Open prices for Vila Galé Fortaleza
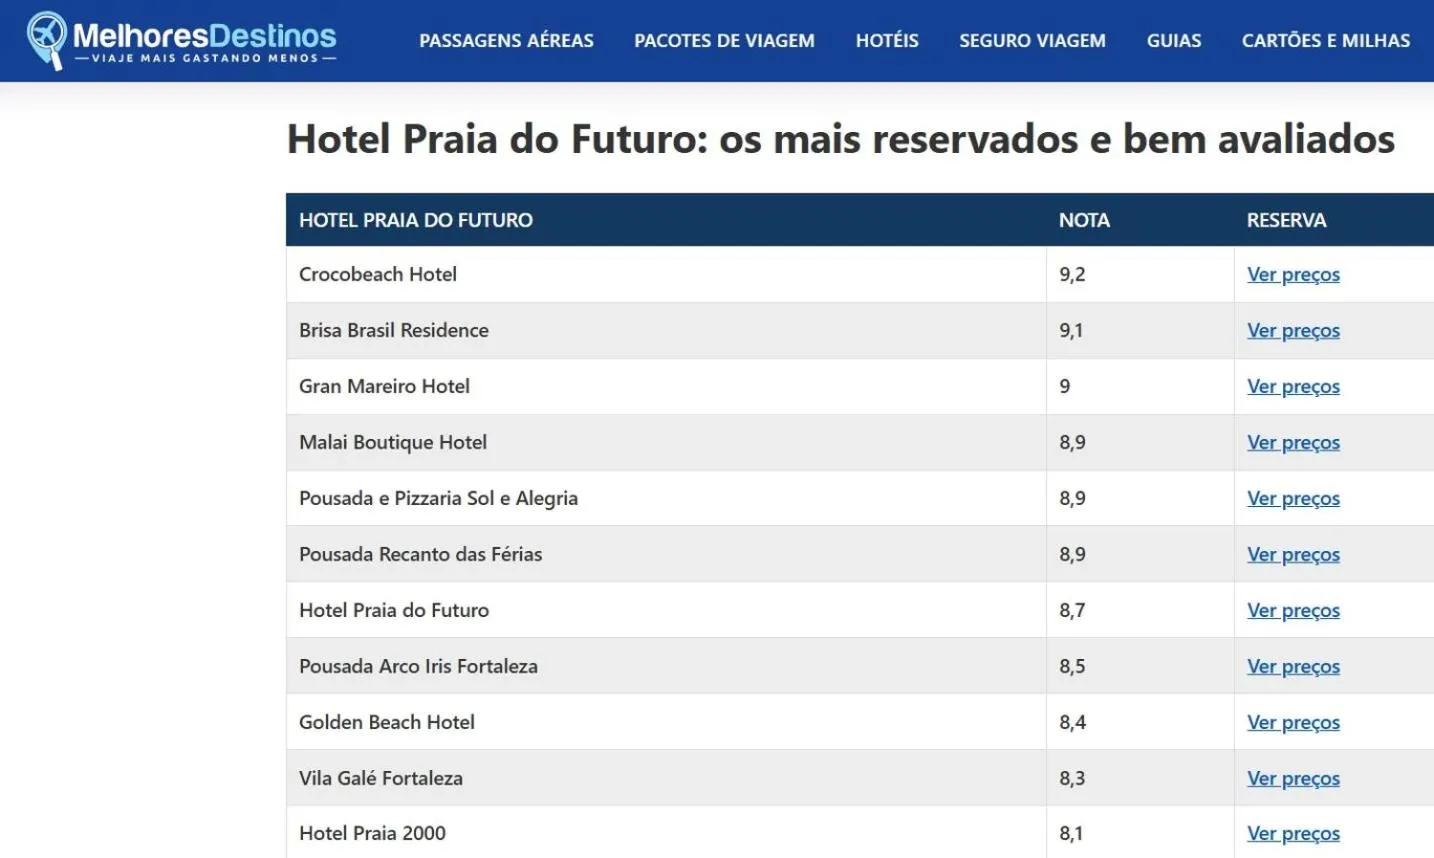Image resolution: width=1434 pixels, height=858 pixels. click(x=1293, y=778)
